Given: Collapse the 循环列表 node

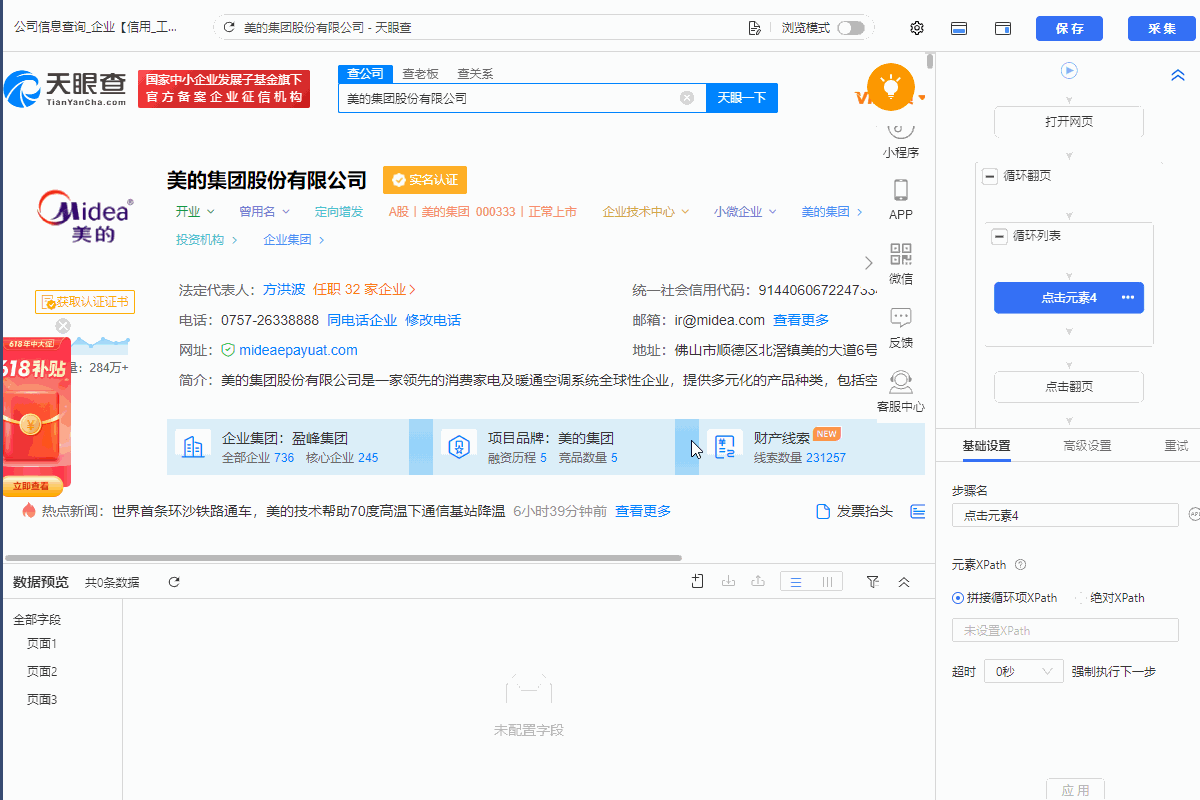Looking at the screenshot, I should click(x=999, y=236).
